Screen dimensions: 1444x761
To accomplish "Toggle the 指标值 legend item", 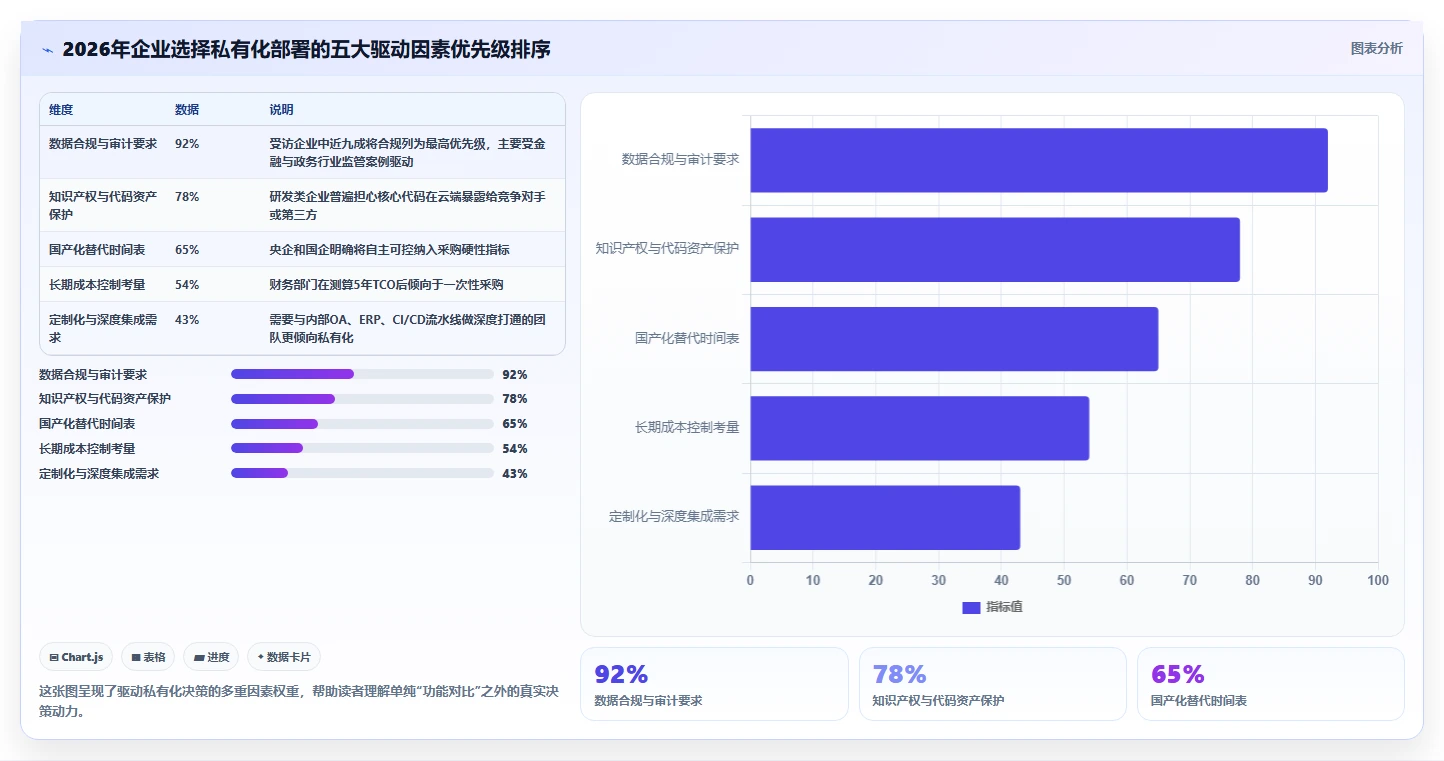I will pos(992,607).
